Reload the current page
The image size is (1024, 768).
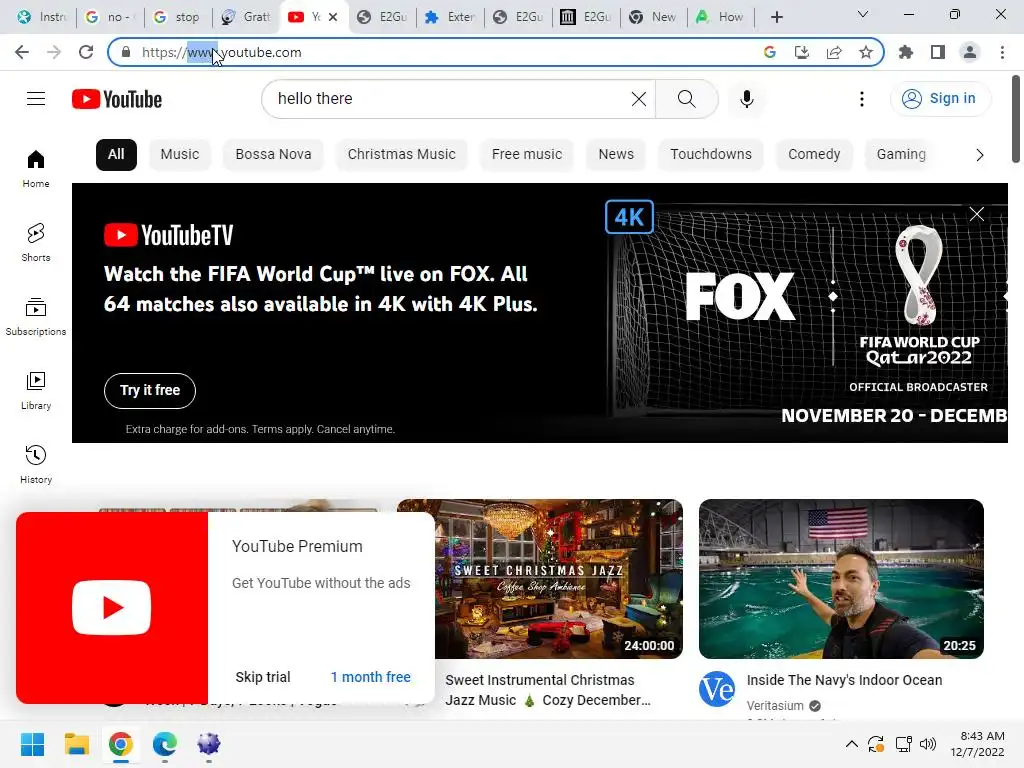(x=86, y=52)
